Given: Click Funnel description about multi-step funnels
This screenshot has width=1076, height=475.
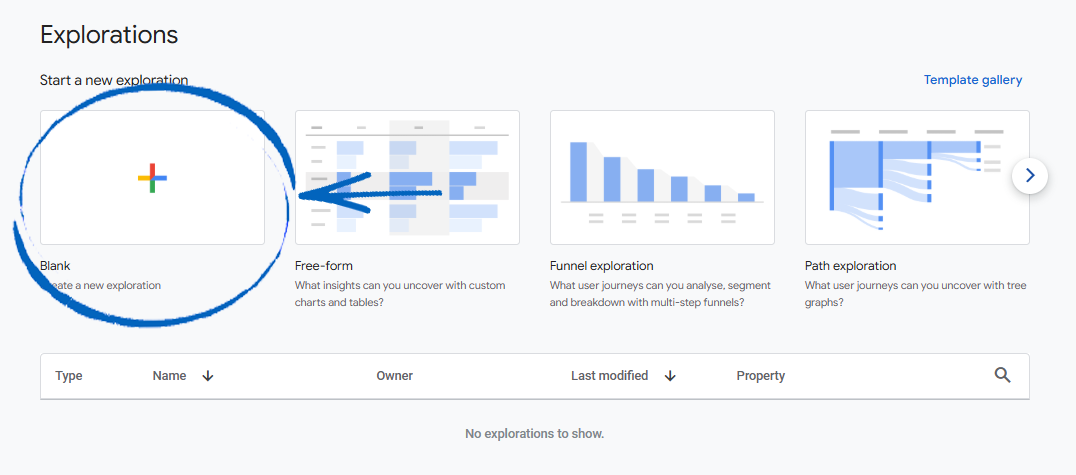Looking at the screenshot, I should coord(660,294).
